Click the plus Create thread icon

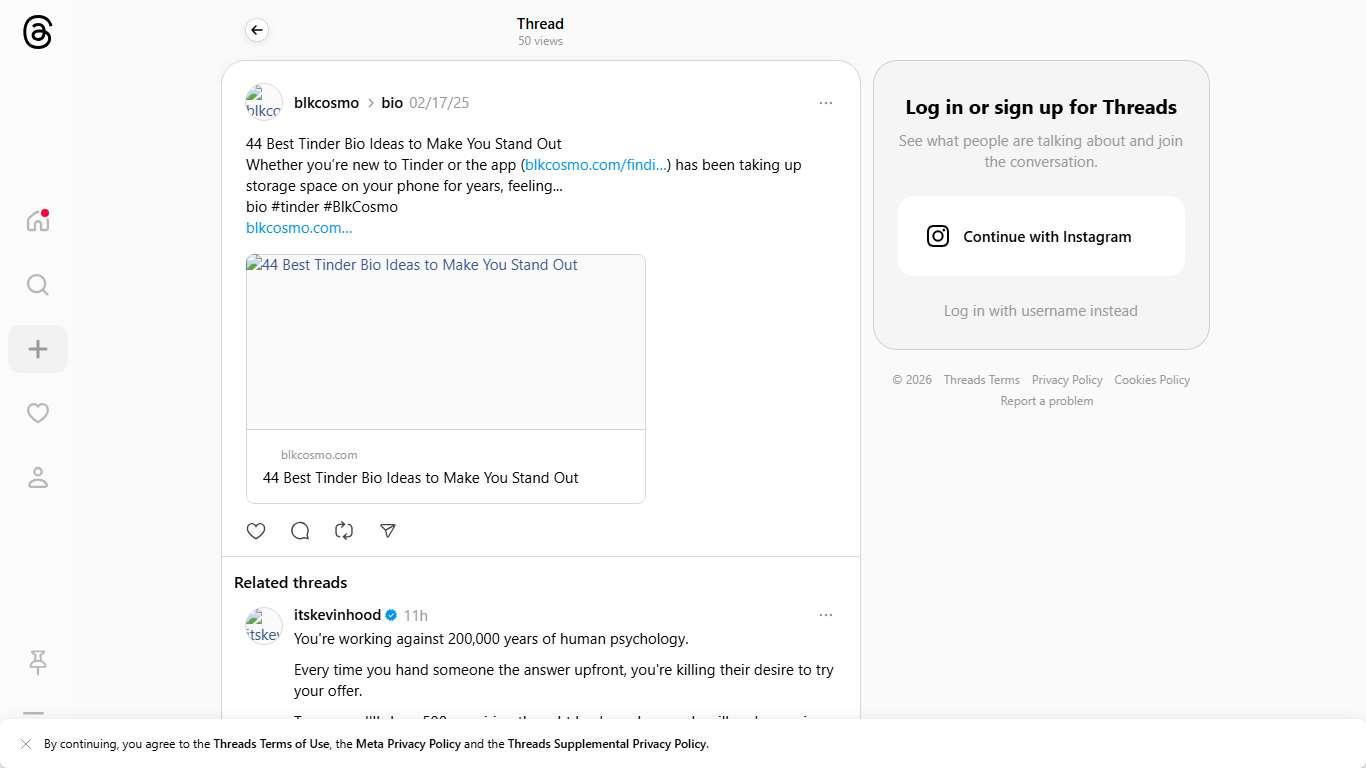pyautogui.click(x=38, y=349)
